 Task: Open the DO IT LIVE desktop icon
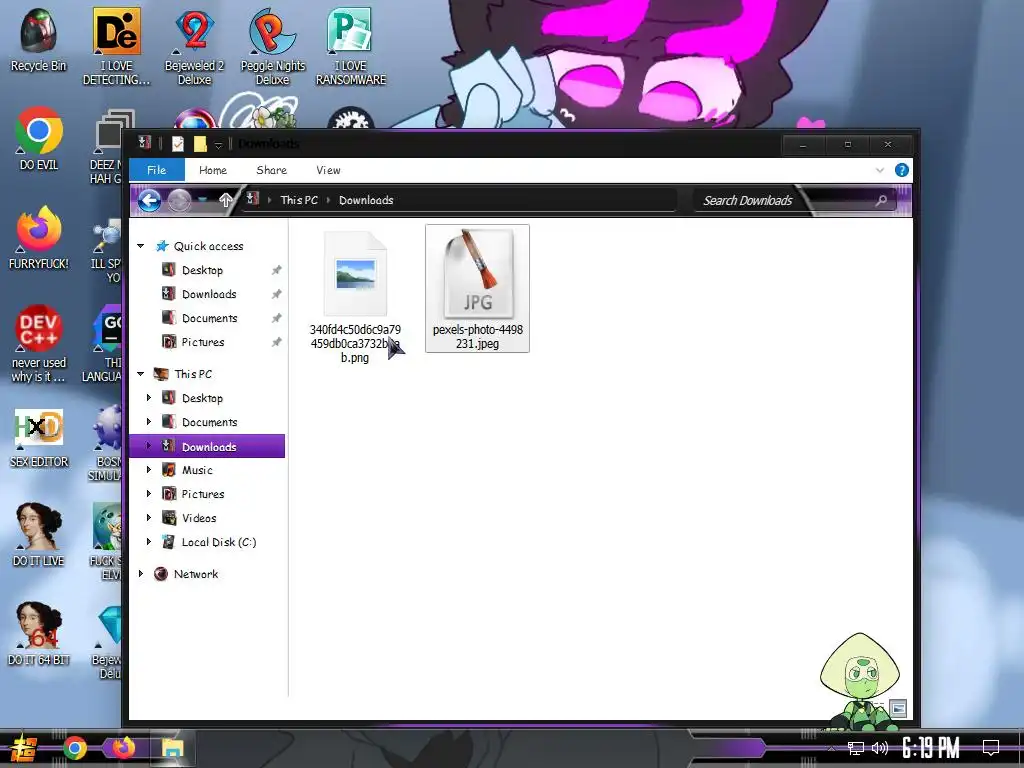[39, 534]
